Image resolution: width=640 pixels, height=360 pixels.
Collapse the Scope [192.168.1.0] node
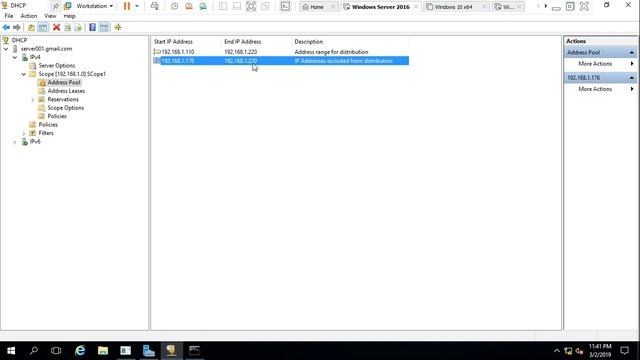coord(24,74)
